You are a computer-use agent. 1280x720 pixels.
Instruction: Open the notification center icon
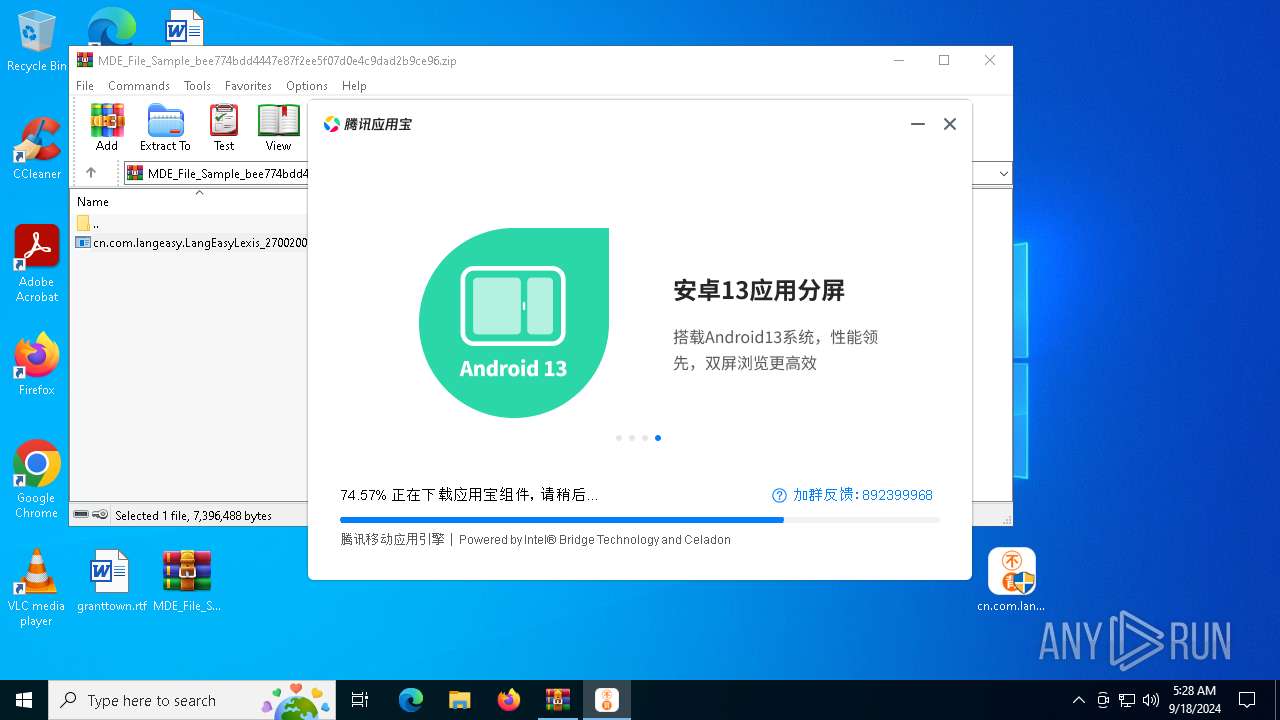[x=1247, y=700]
